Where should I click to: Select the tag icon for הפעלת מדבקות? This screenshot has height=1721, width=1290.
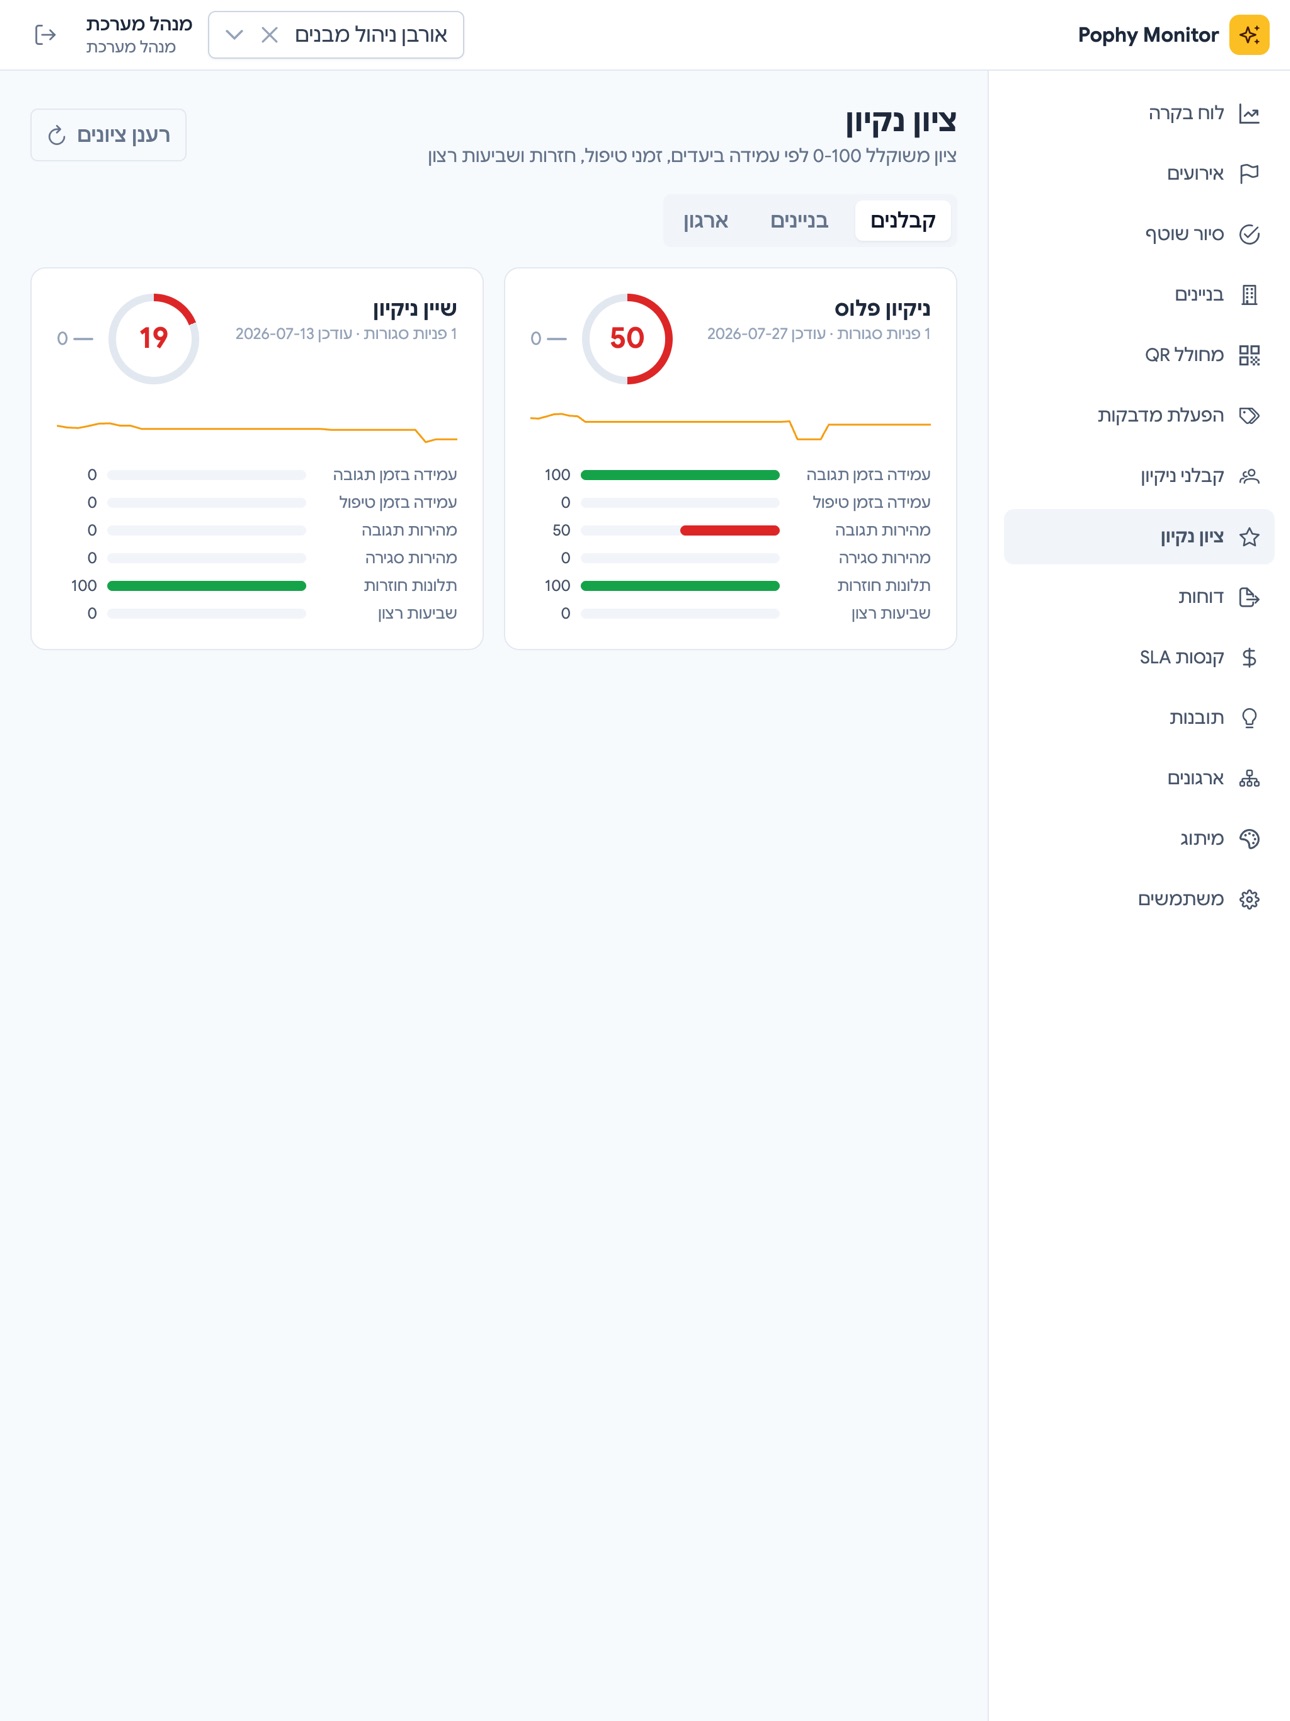pyautogui.click(x=1249, y=416)
